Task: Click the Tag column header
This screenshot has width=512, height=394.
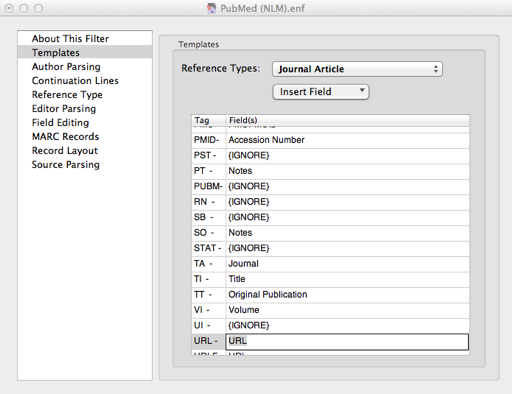Action: click(x=209, y=120)
